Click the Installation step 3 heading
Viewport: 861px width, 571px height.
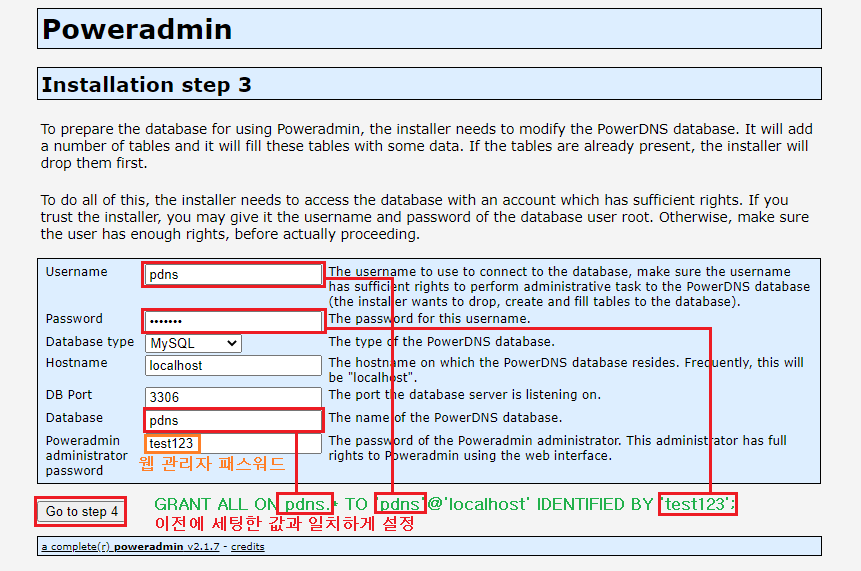[147, 85]
